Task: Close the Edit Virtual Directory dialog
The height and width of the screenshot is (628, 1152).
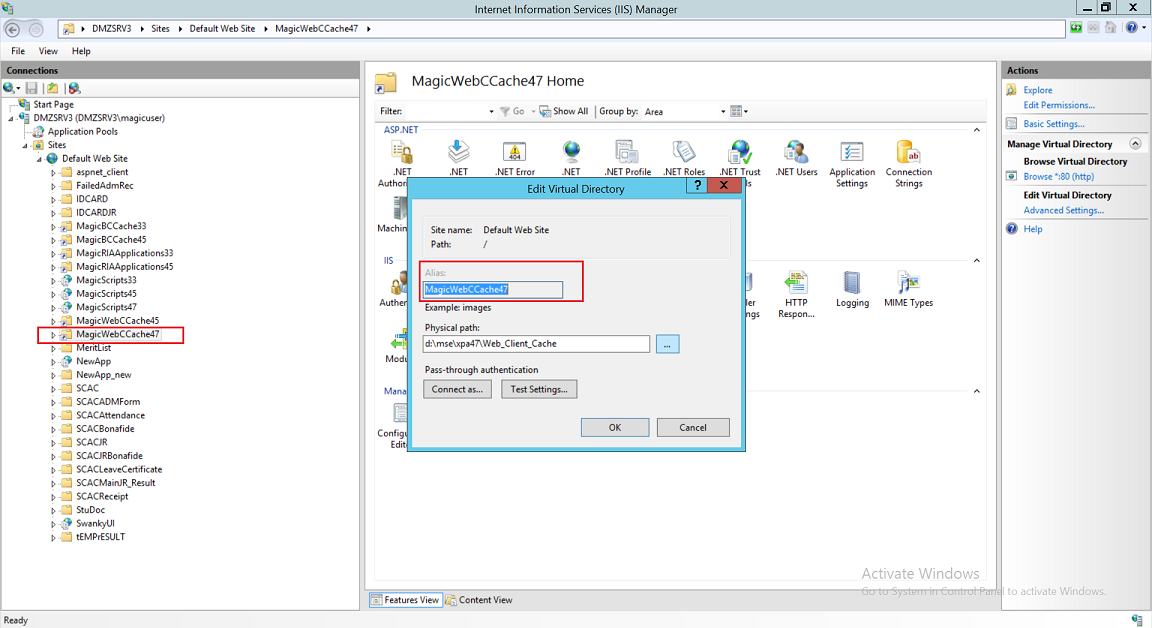Action: pos(724,185)
